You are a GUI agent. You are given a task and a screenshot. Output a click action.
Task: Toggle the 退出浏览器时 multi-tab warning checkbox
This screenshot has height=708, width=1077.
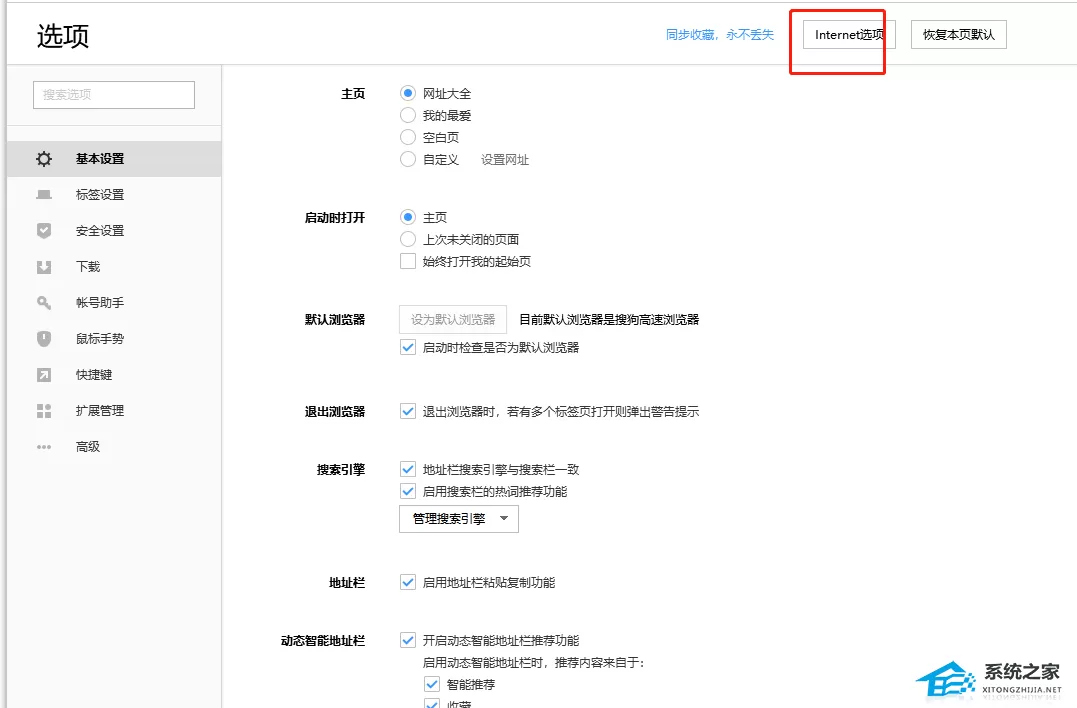point(408,411)
